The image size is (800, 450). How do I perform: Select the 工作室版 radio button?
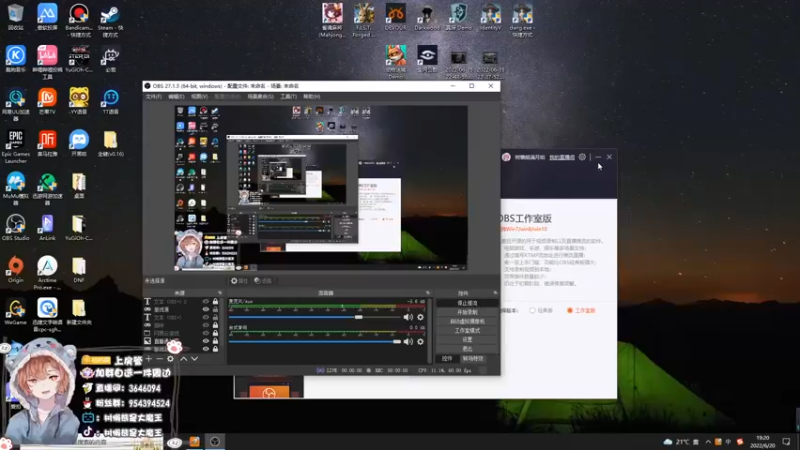(570, 310)
